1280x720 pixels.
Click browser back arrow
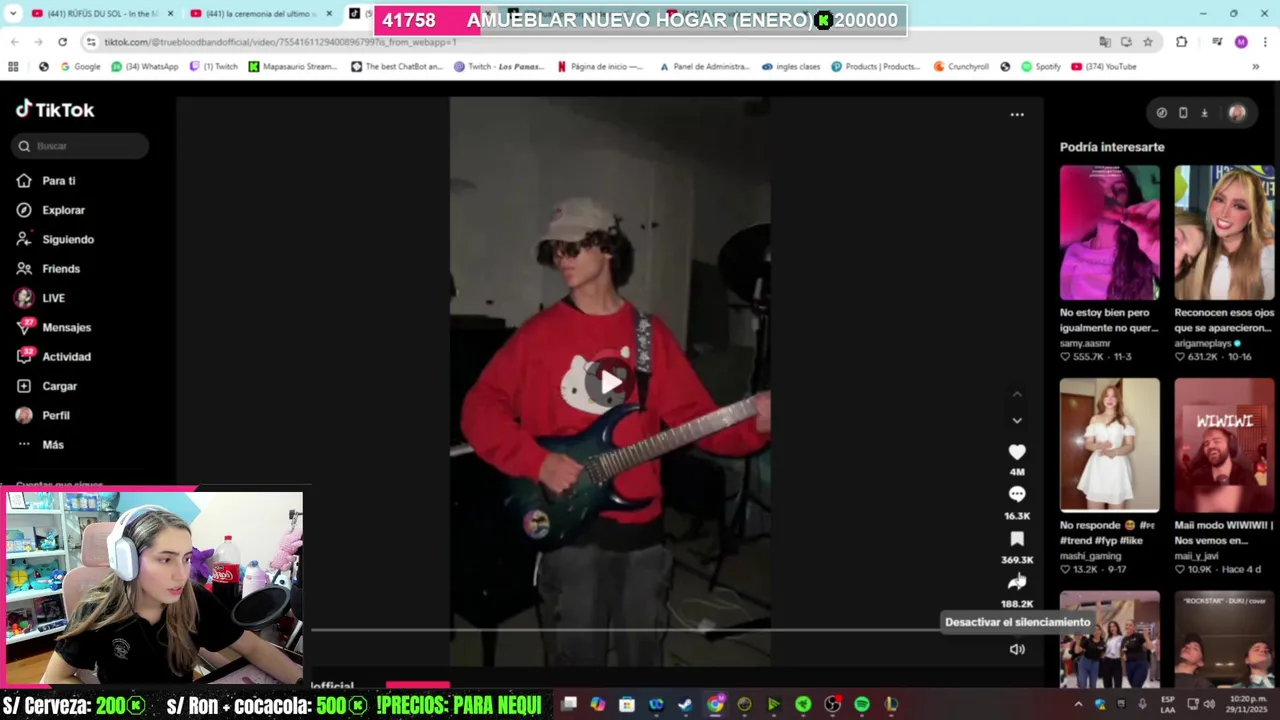14,42
